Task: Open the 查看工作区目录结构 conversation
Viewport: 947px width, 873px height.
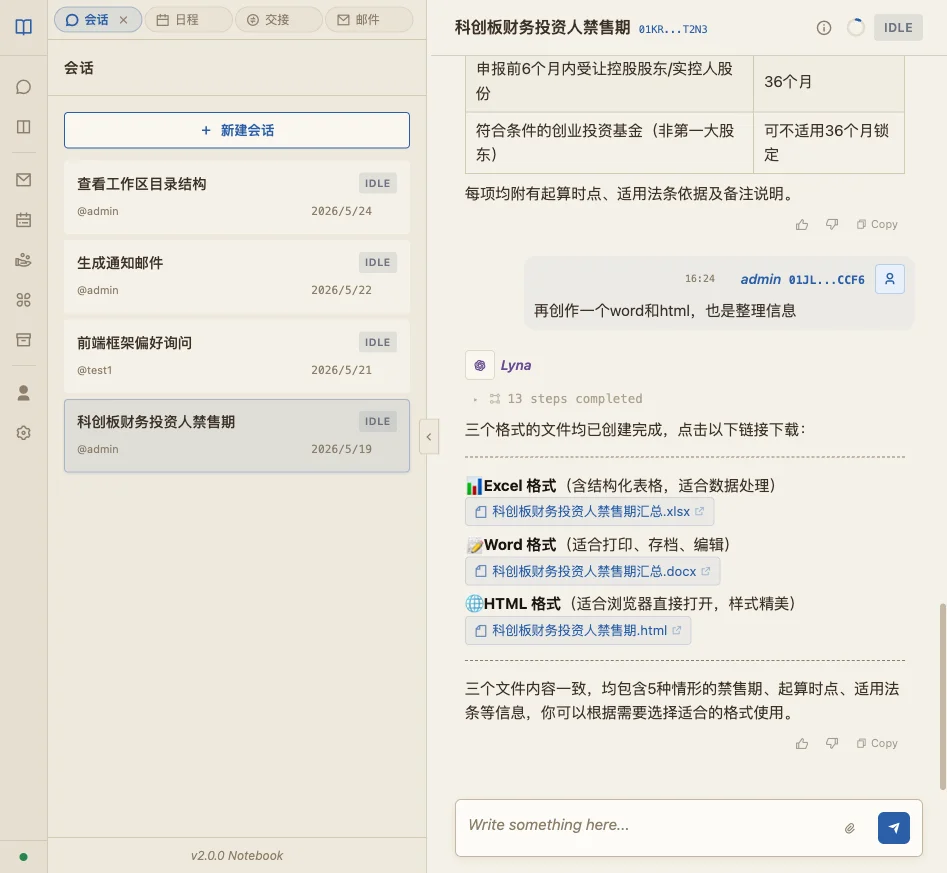Action: coord(237,197)
